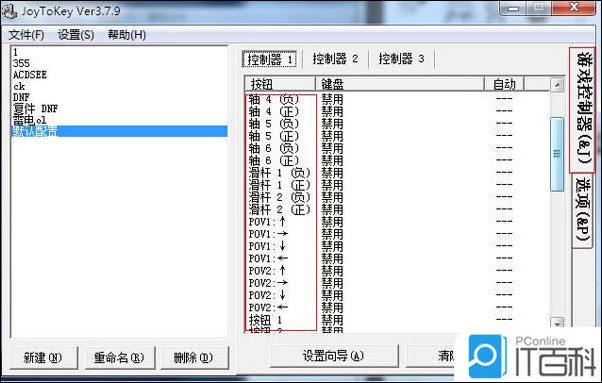Click the scroll-down arrow of button list
Image resolution: width=602 pixels, height=383 pixels.
[x=557, y=322]
